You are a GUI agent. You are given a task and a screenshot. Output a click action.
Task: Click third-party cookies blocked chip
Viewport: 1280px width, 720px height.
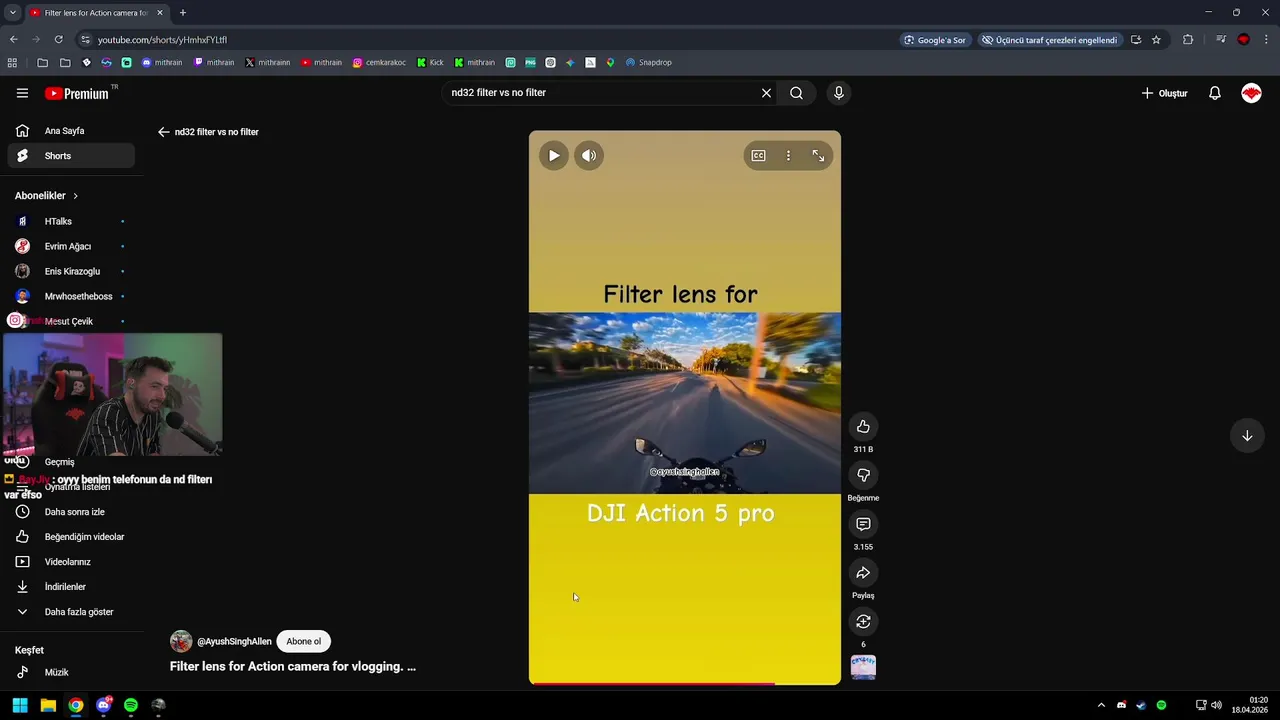pyautogui.click(x=1049, y=40)
